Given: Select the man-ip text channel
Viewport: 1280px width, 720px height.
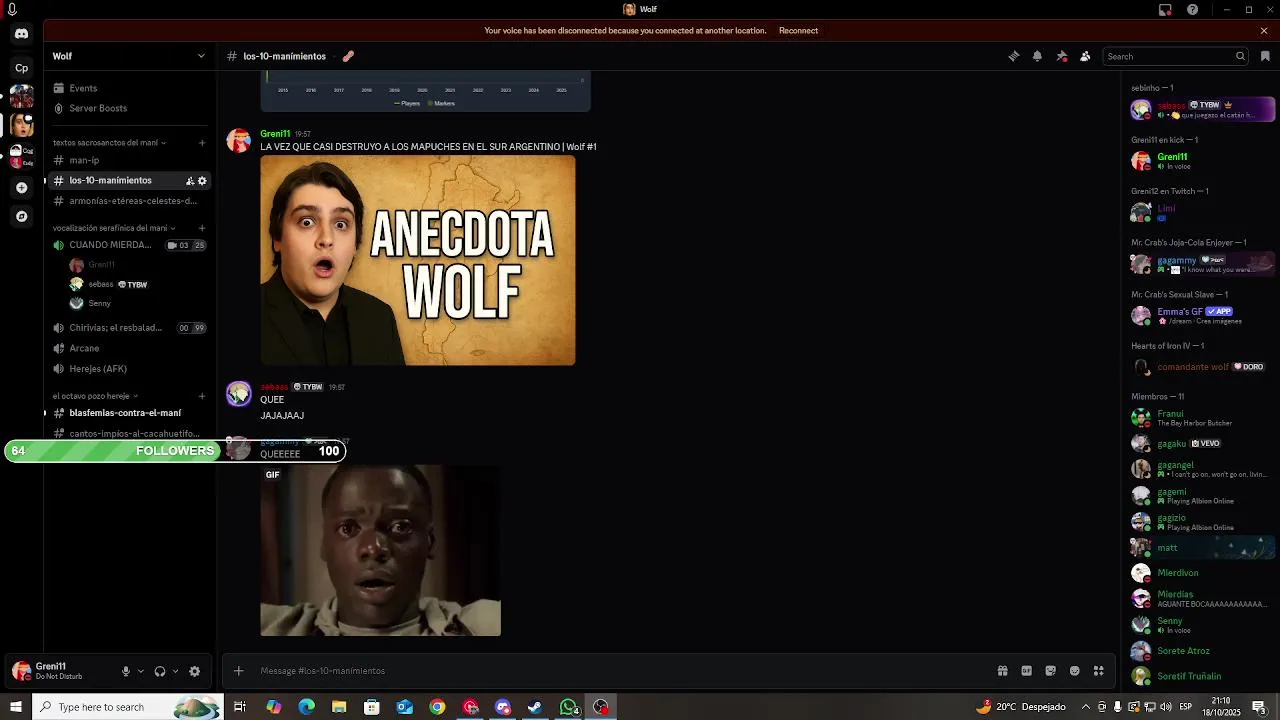Looking at the screenshot, I should [128, 160].
